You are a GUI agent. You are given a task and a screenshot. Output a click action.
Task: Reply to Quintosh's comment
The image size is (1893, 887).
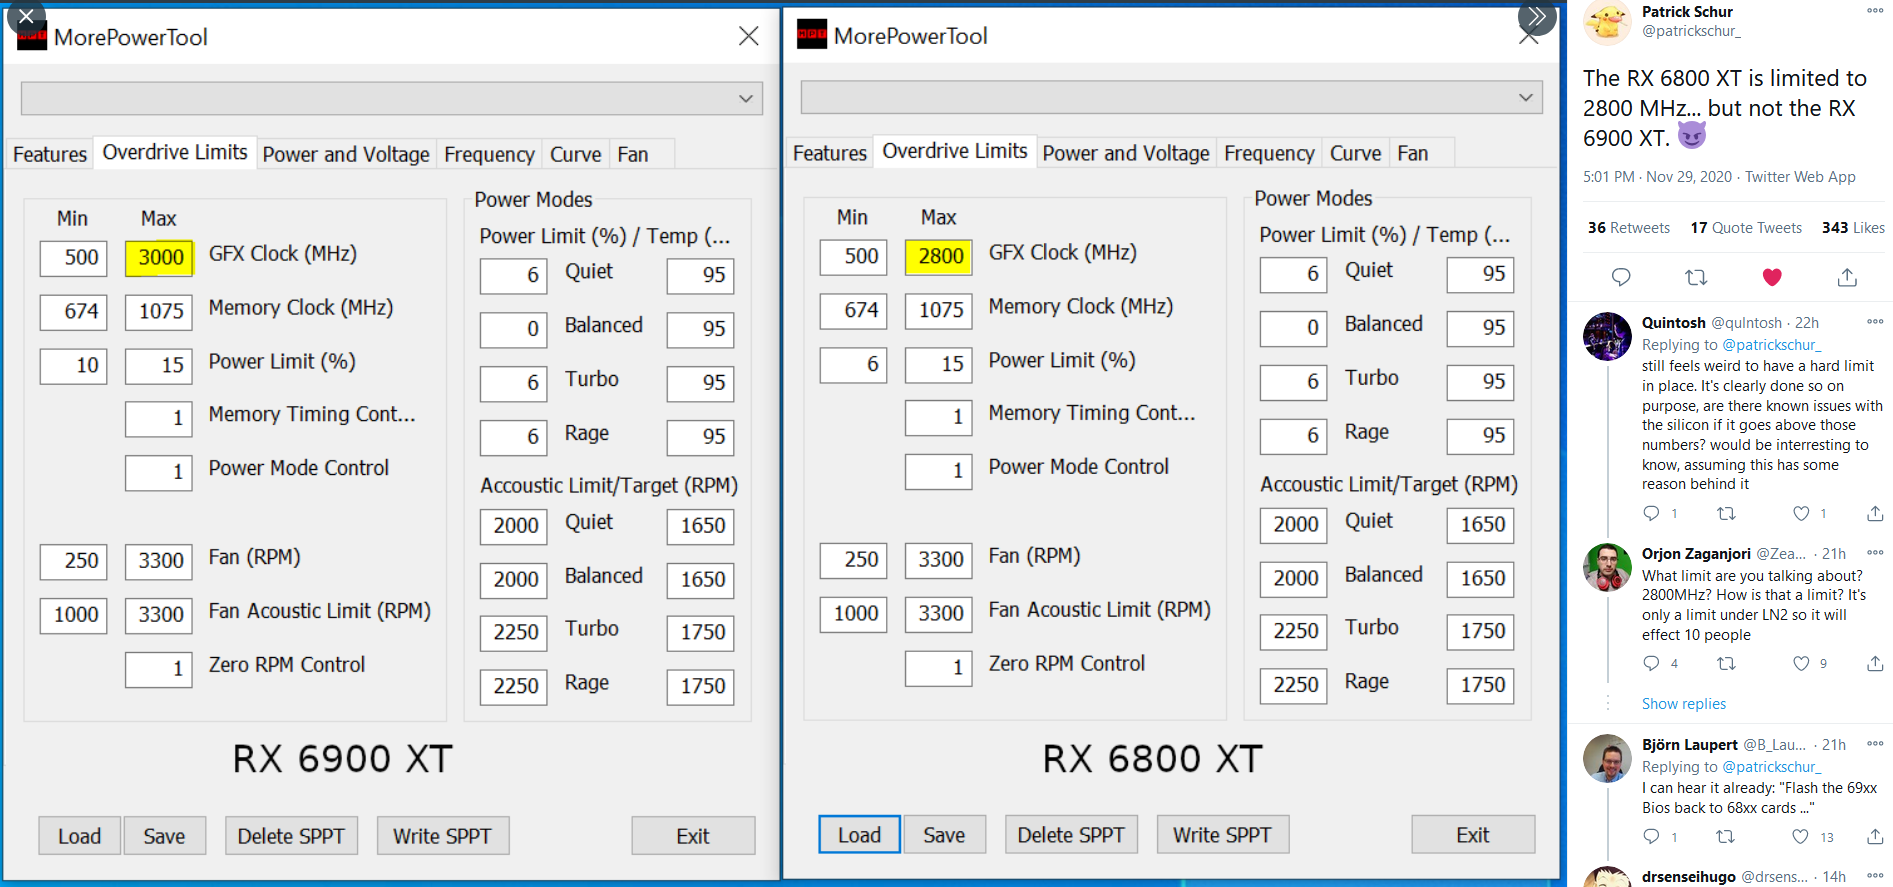(1651, 513)
